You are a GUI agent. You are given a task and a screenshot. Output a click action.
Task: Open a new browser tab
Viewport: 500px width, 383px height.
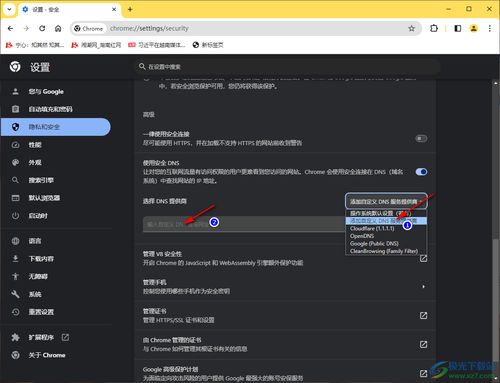[x=130, y=9]
